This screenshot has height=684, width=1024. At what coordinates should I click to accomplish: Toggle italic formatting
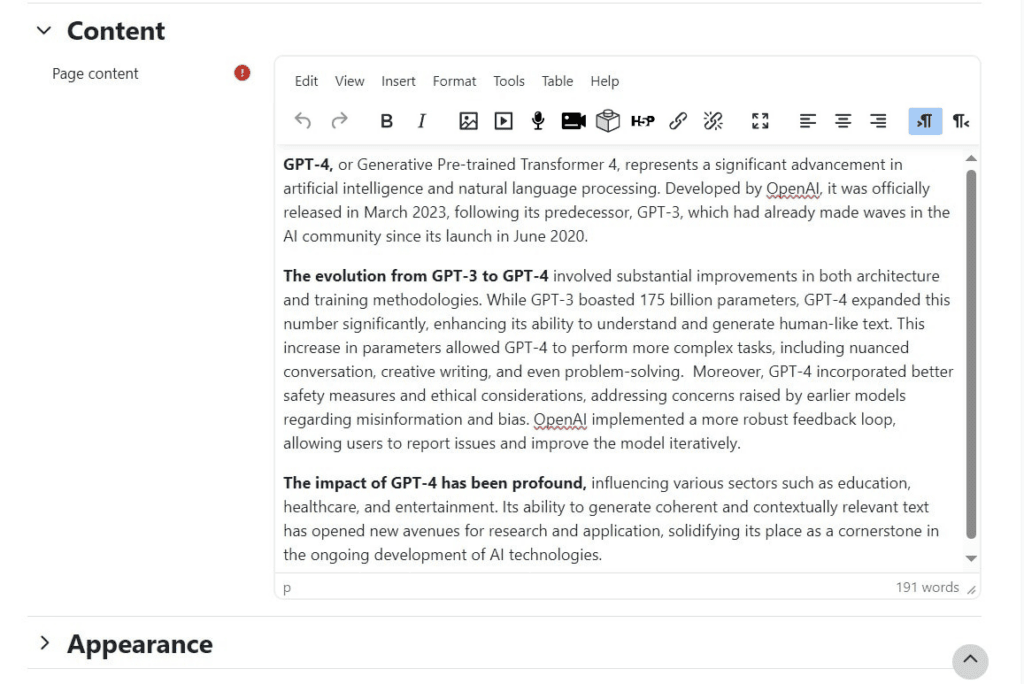[x=422, y=121]
